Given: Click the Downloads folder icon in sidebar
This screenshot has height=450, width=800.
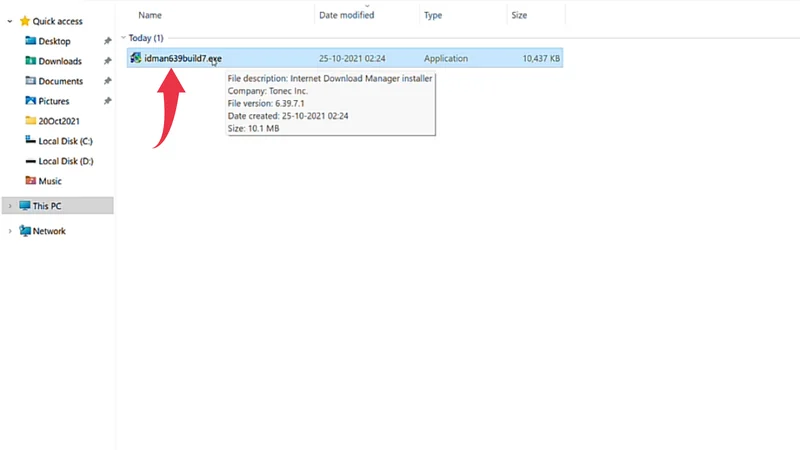Looking at the screenshot, I should [30, 61].
